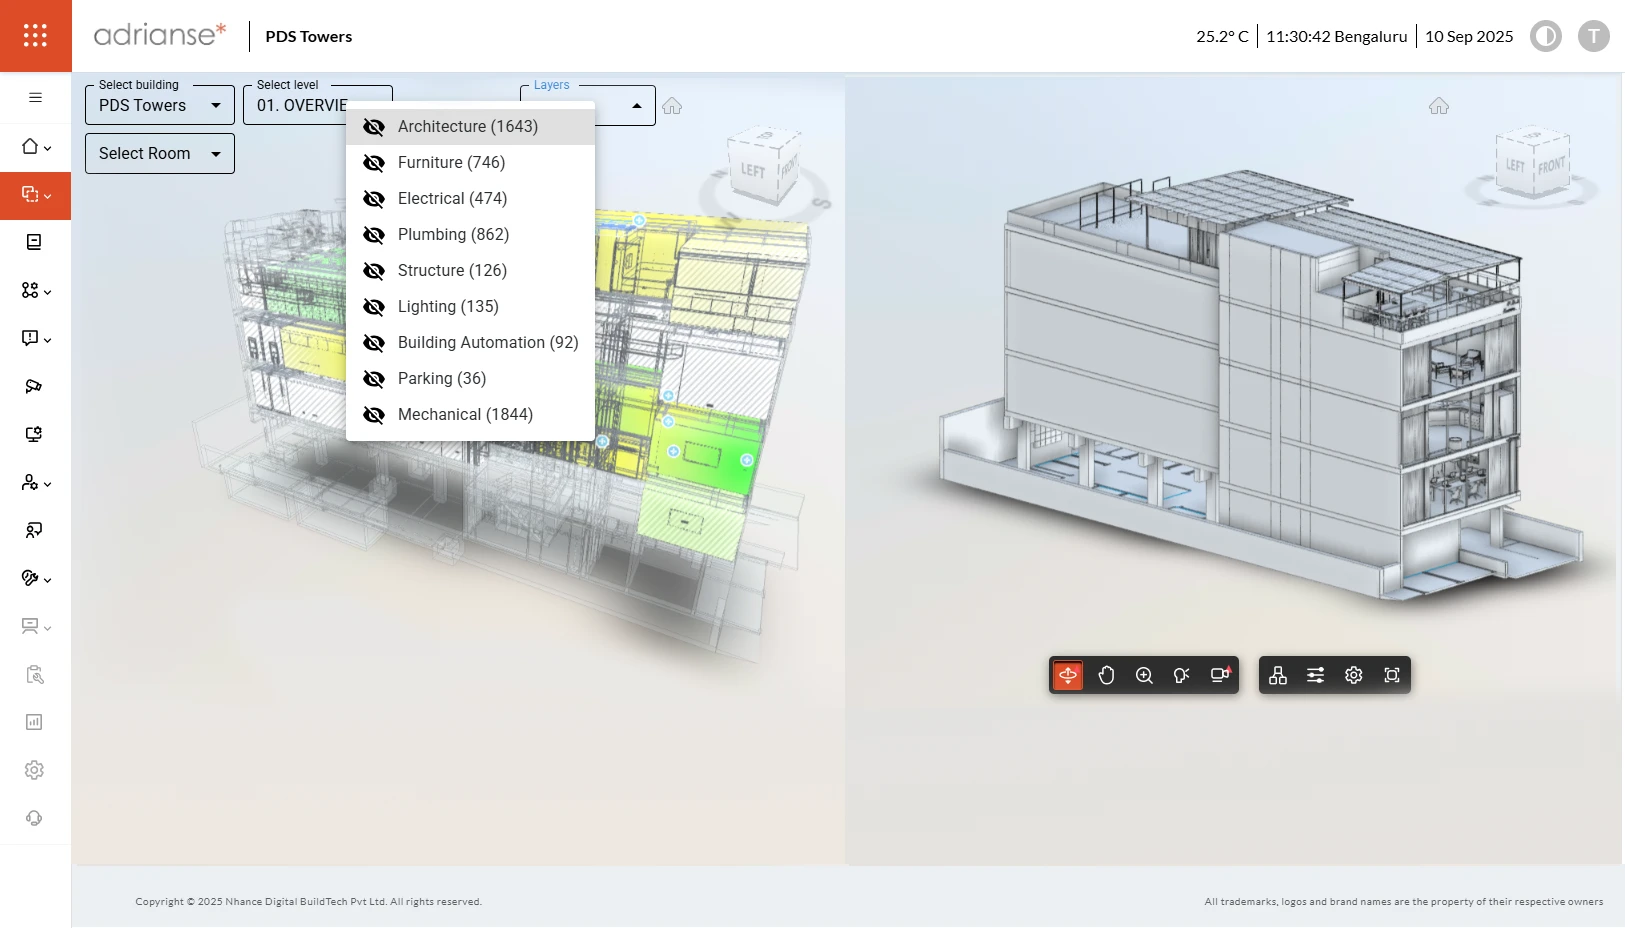Click the apps grid icon
1625x928 pixels.
pos(35,36)
